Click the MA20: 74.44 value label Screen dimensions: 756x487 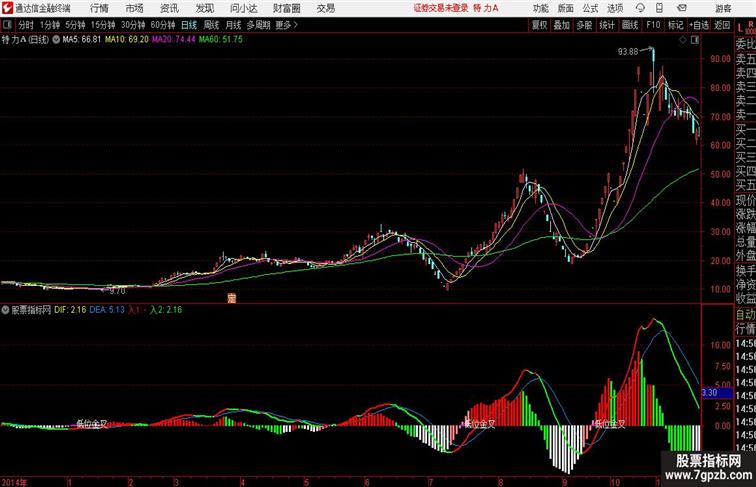174,40
